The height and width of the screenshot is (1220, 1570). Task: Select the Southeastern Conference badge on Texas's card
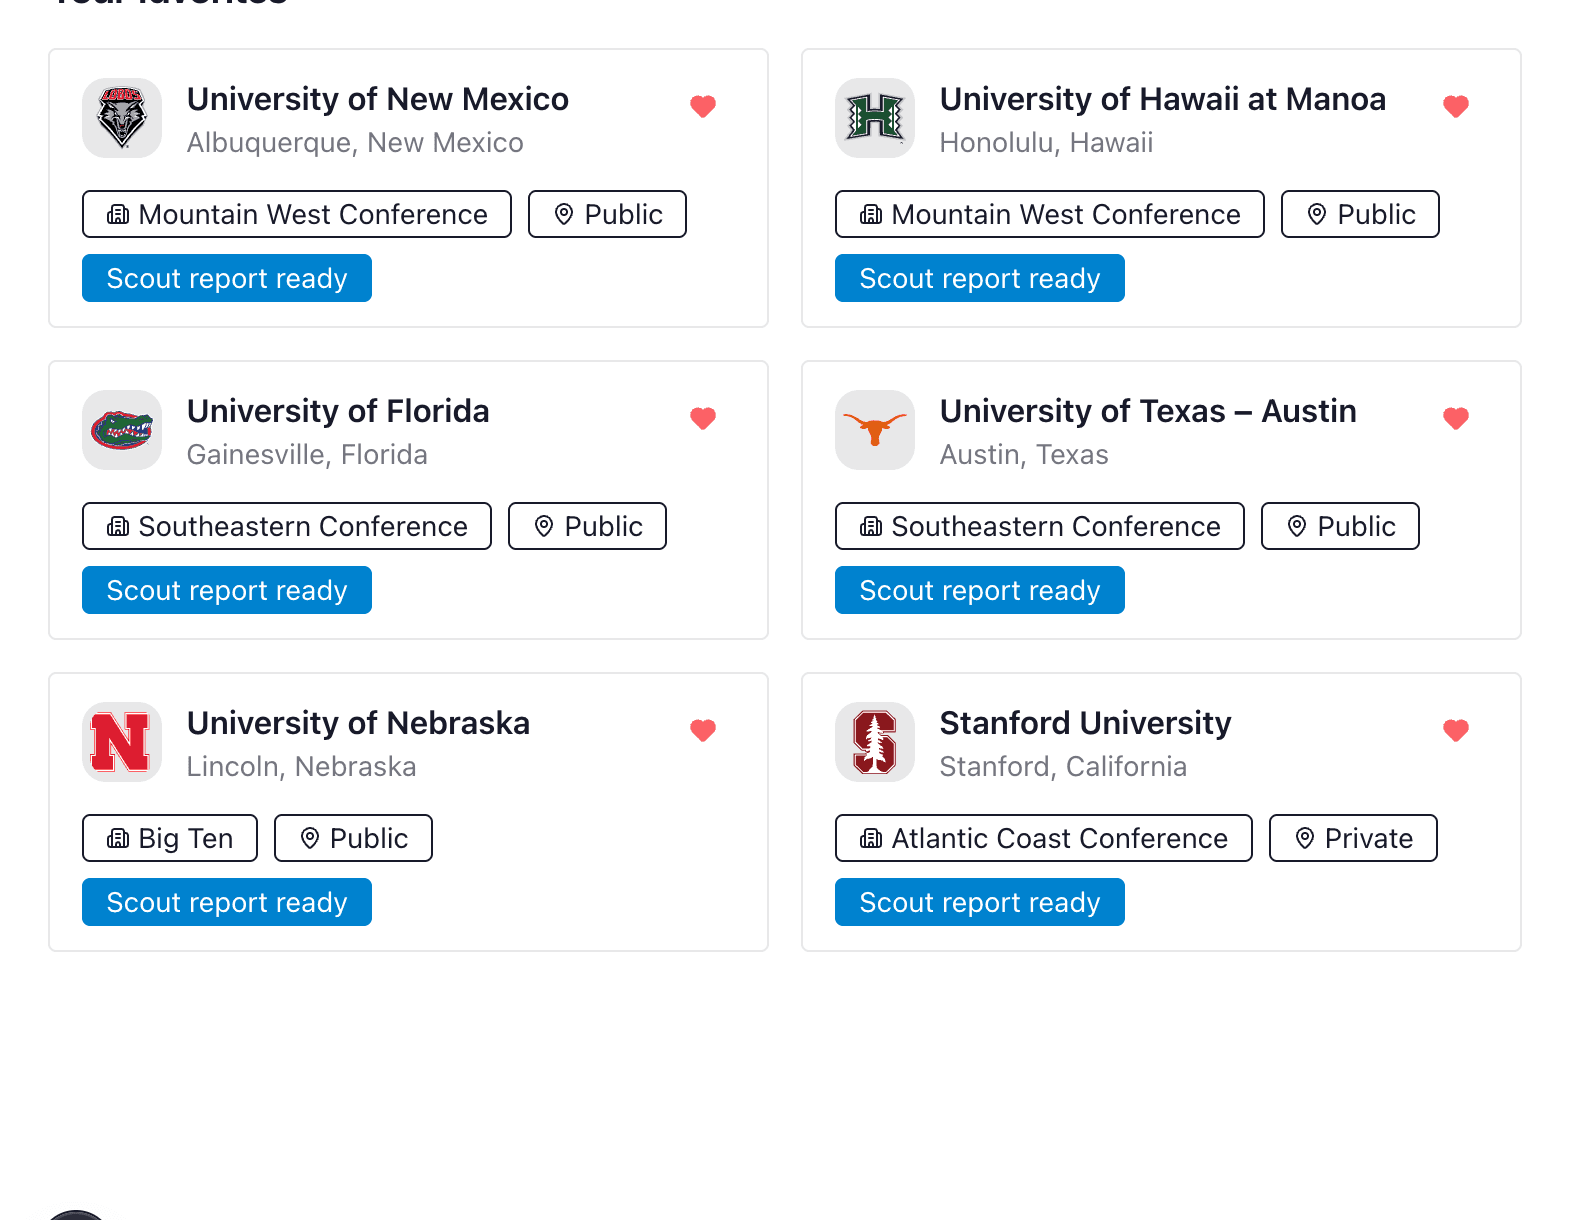click(x=1039, y=525)
